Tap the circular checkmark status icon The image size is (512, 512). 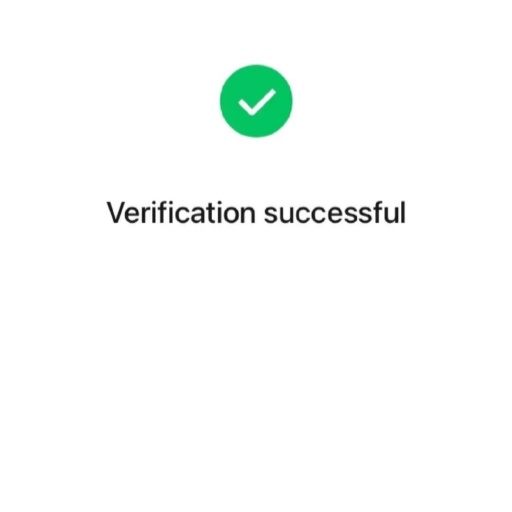point(256,101)
